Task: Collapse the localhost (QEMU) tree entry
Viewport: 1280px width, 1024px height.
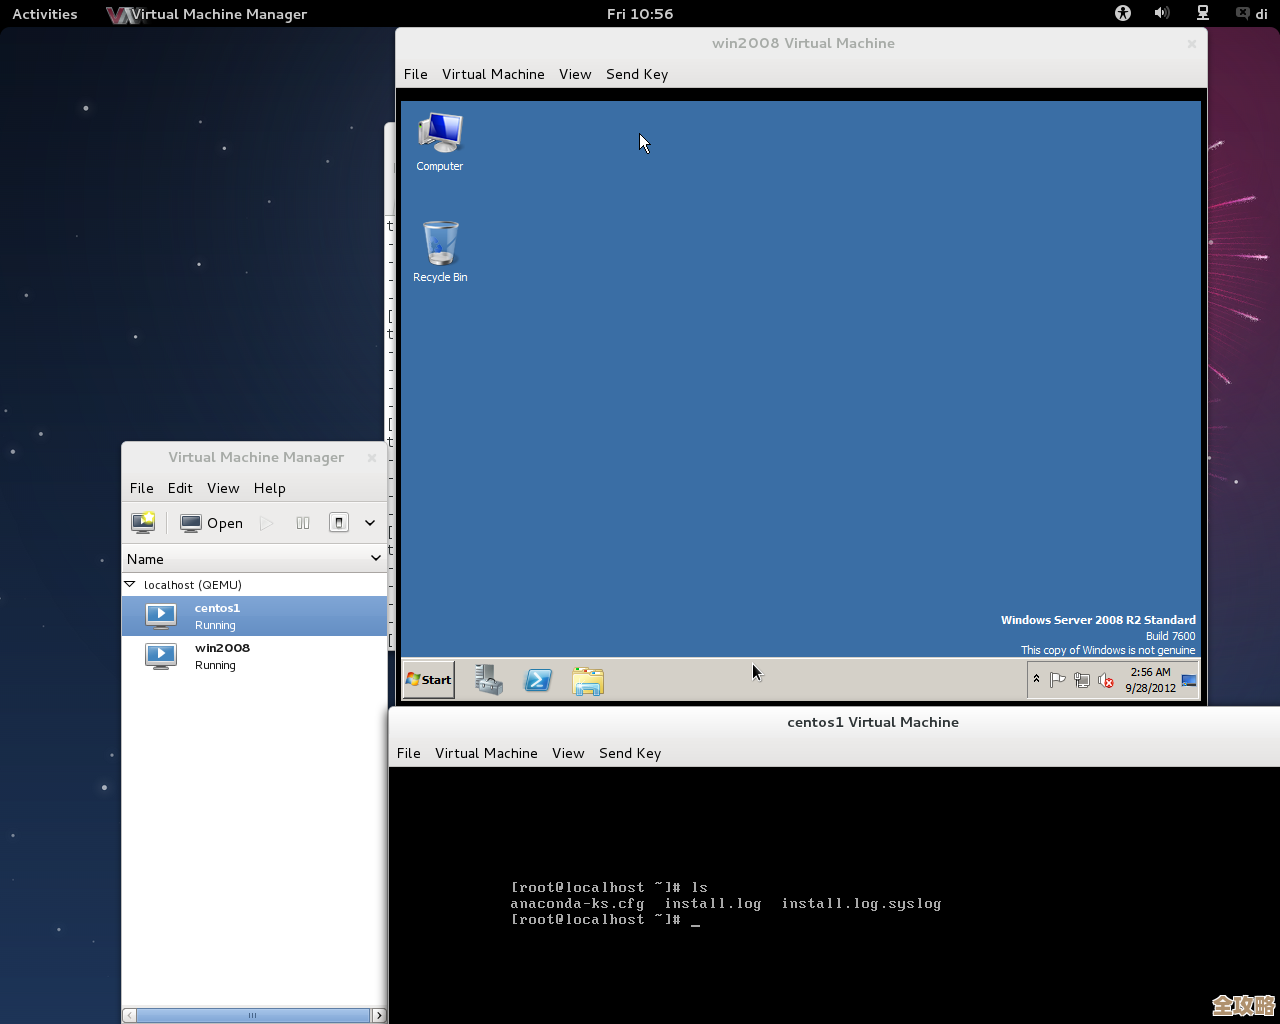Action: click(x=129, y=584)
